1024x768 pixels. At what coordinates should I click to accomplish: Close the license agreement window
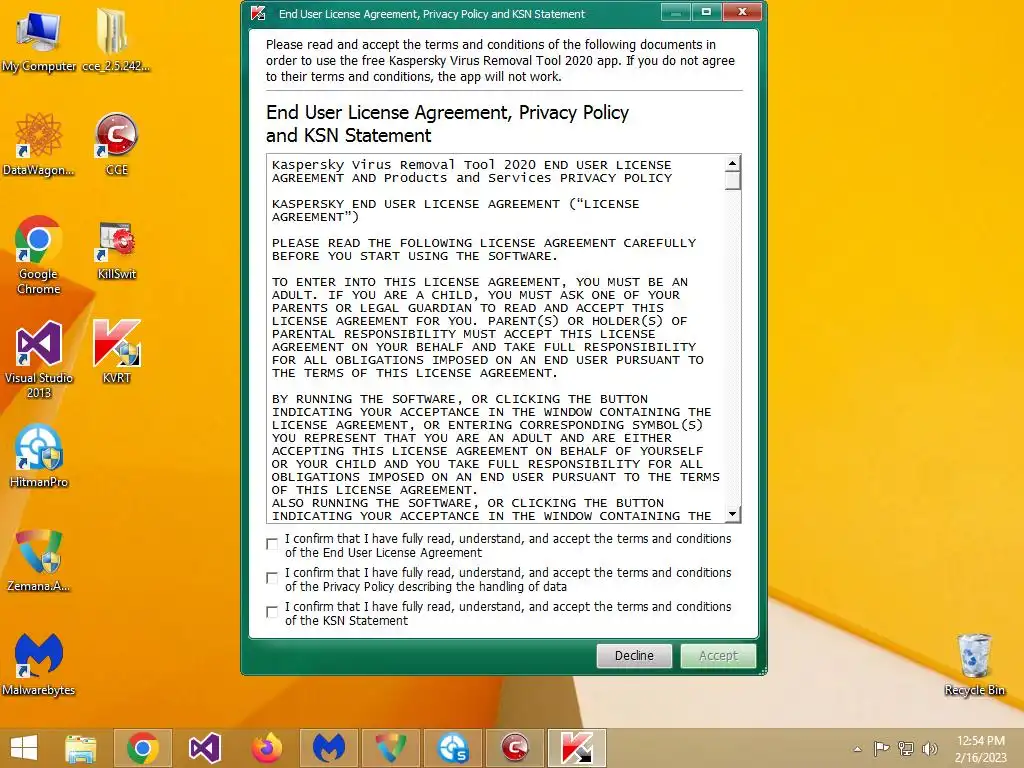click(743, 12)
